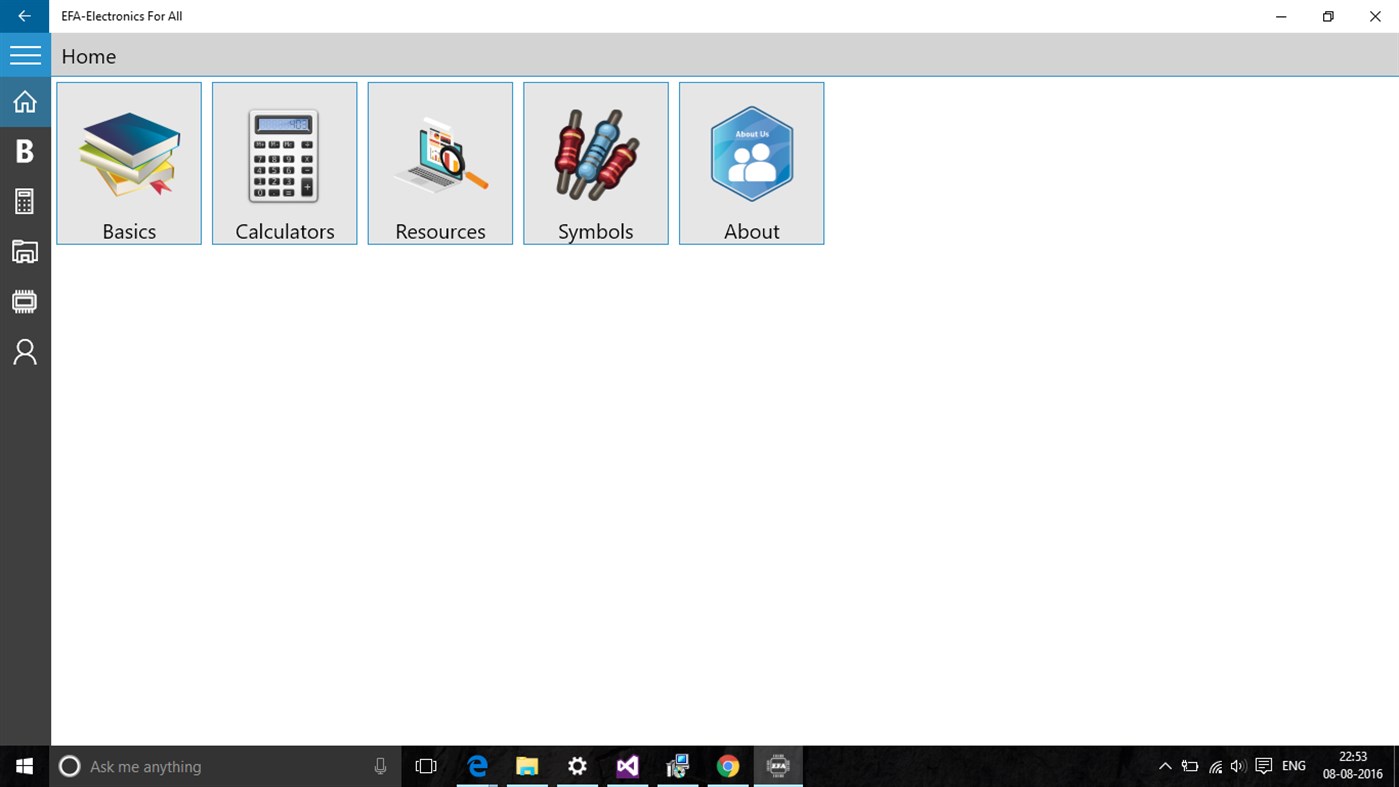The image size is (1399, 787).
Task: Select the Home icon in the sidebar
Action: pyautogui.click(x=24, y=100)
